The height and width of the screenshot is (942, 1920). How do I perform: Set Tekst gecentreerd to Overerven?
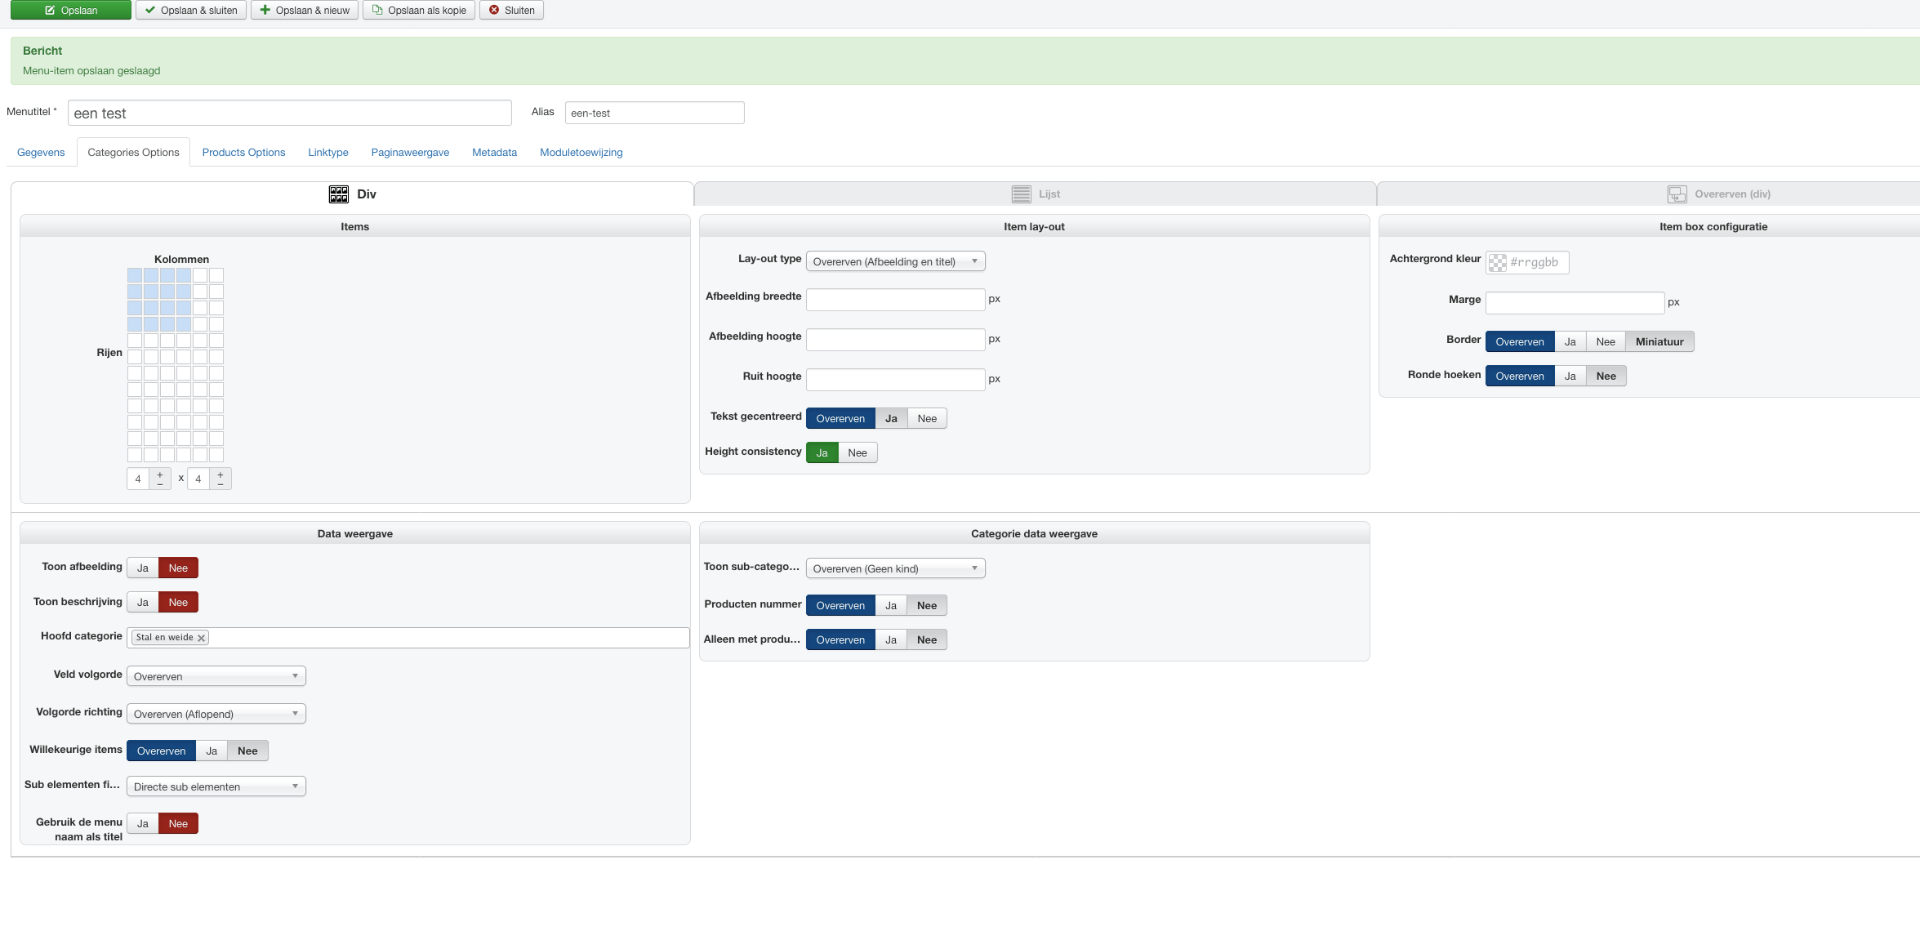(840, 419)
